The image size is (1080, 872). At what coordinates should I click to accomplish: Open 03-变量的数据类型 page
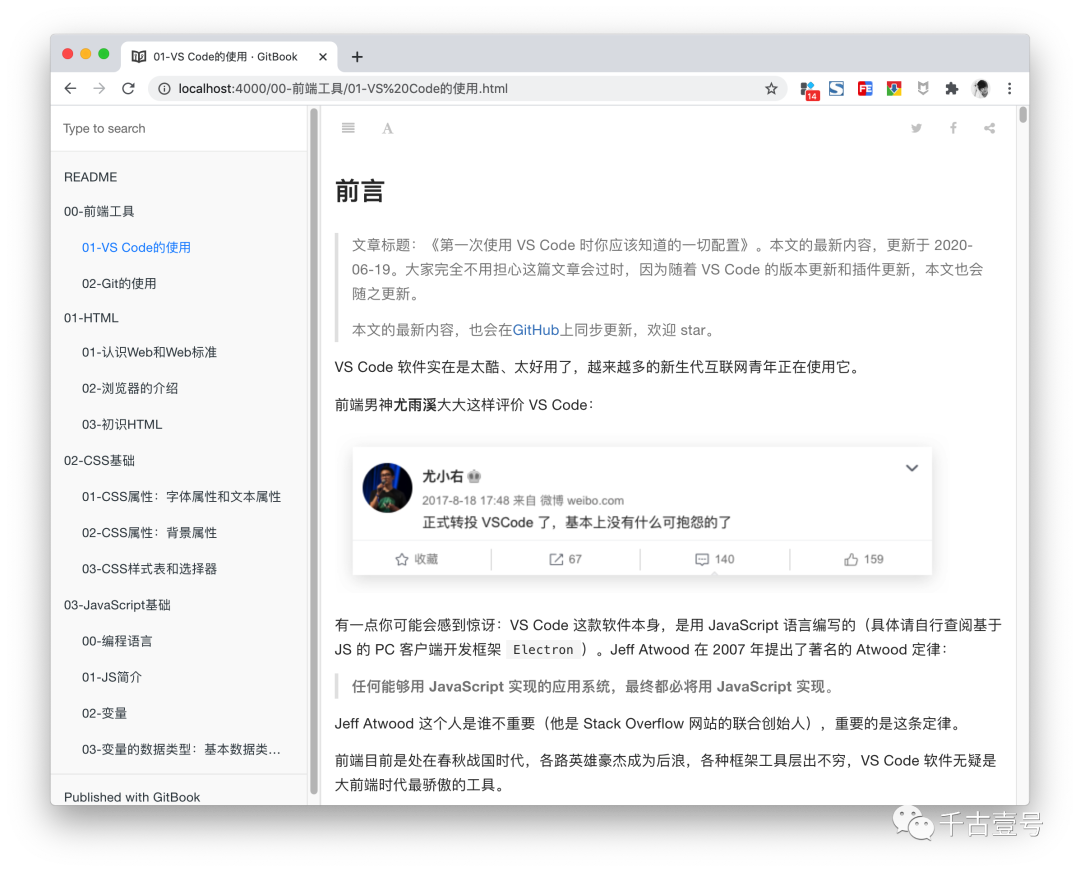181,749
